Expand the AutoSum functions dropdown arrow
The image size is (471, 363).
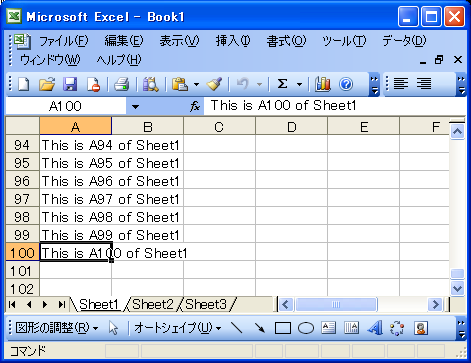[x=299, y=84]
